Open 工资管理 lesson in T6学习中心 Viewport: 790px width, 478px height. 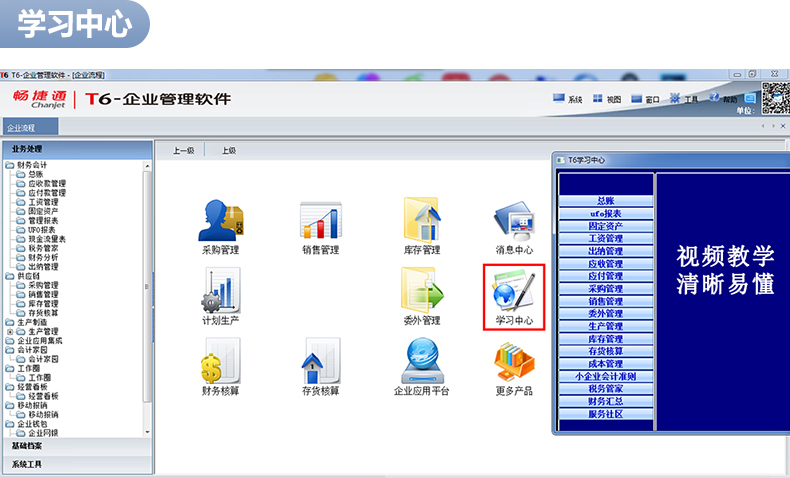(x=606, y=238)
